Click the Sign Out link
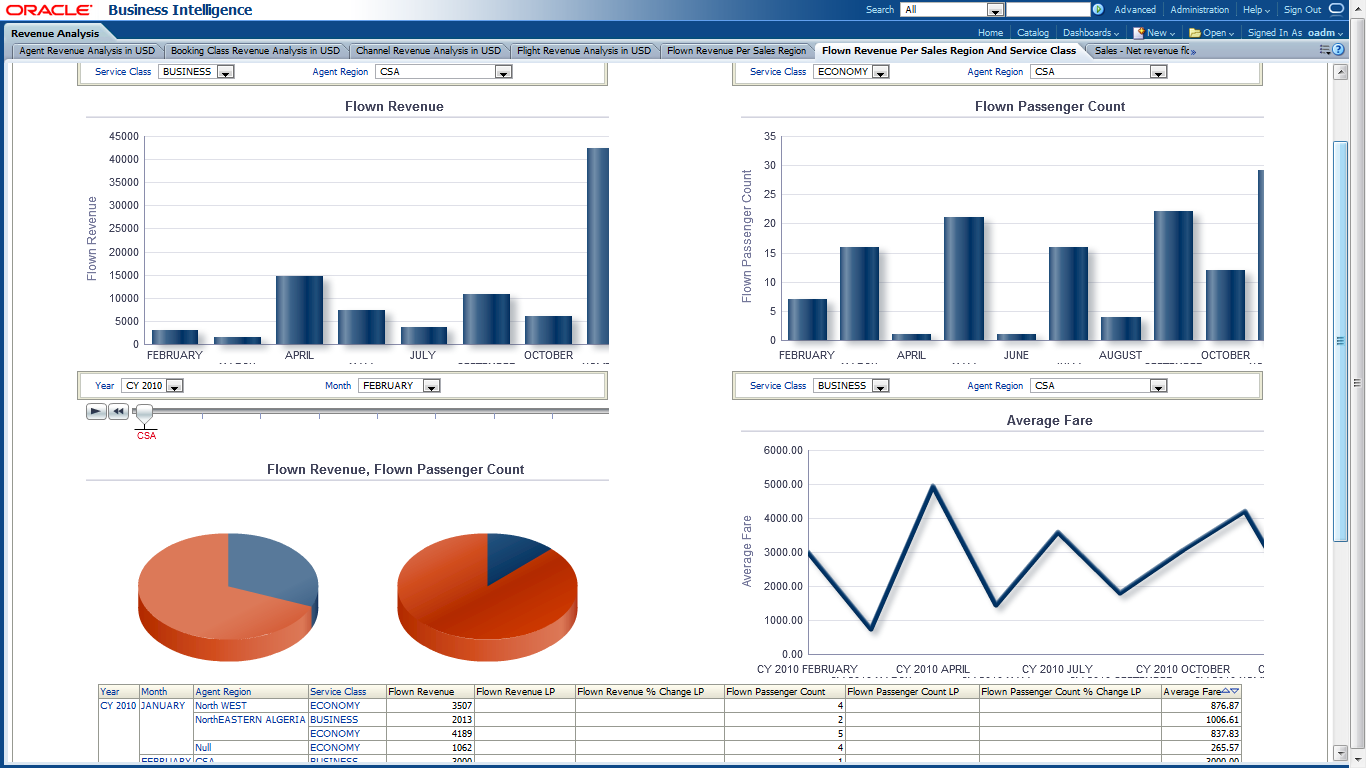This screenshot has height=768, width=1366. [1302, 10]
